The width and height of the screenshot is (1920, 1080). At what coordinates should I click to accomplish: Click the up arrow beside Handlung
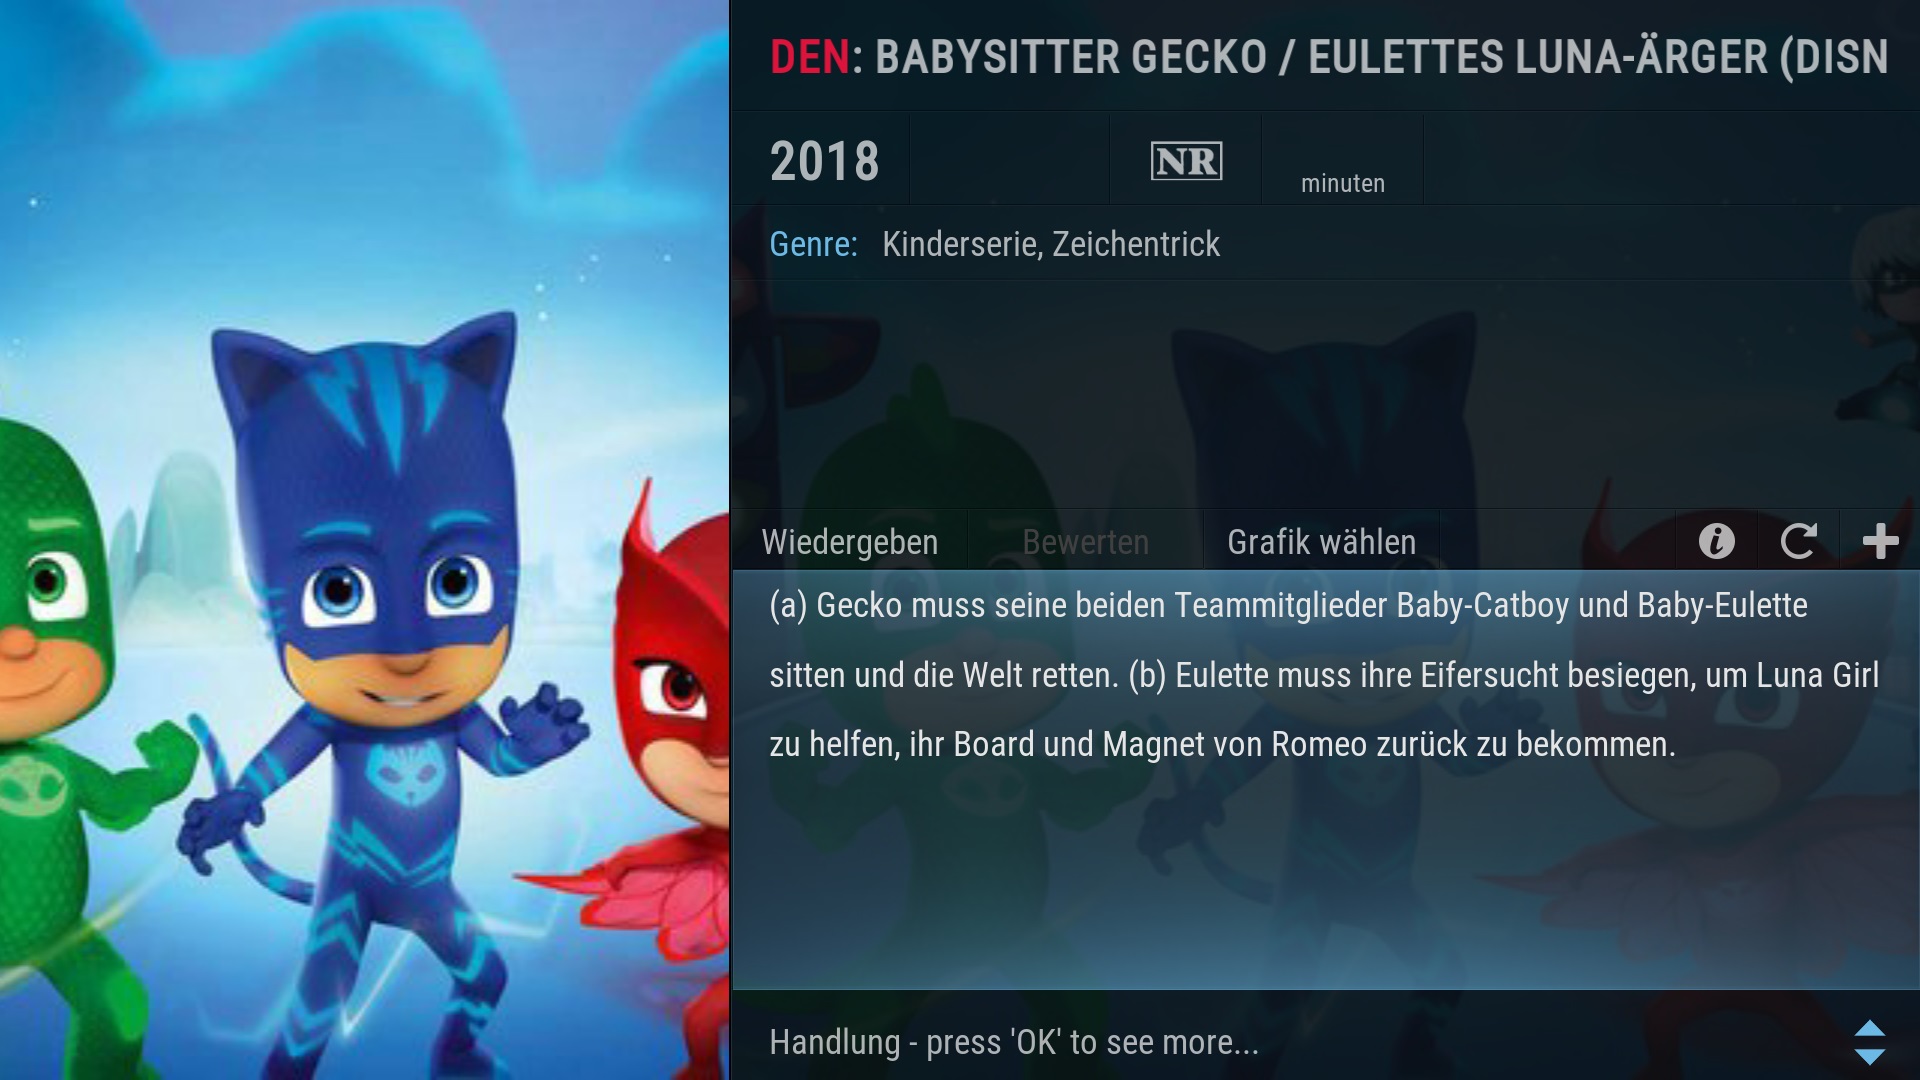click(x=1869, y=1029)
